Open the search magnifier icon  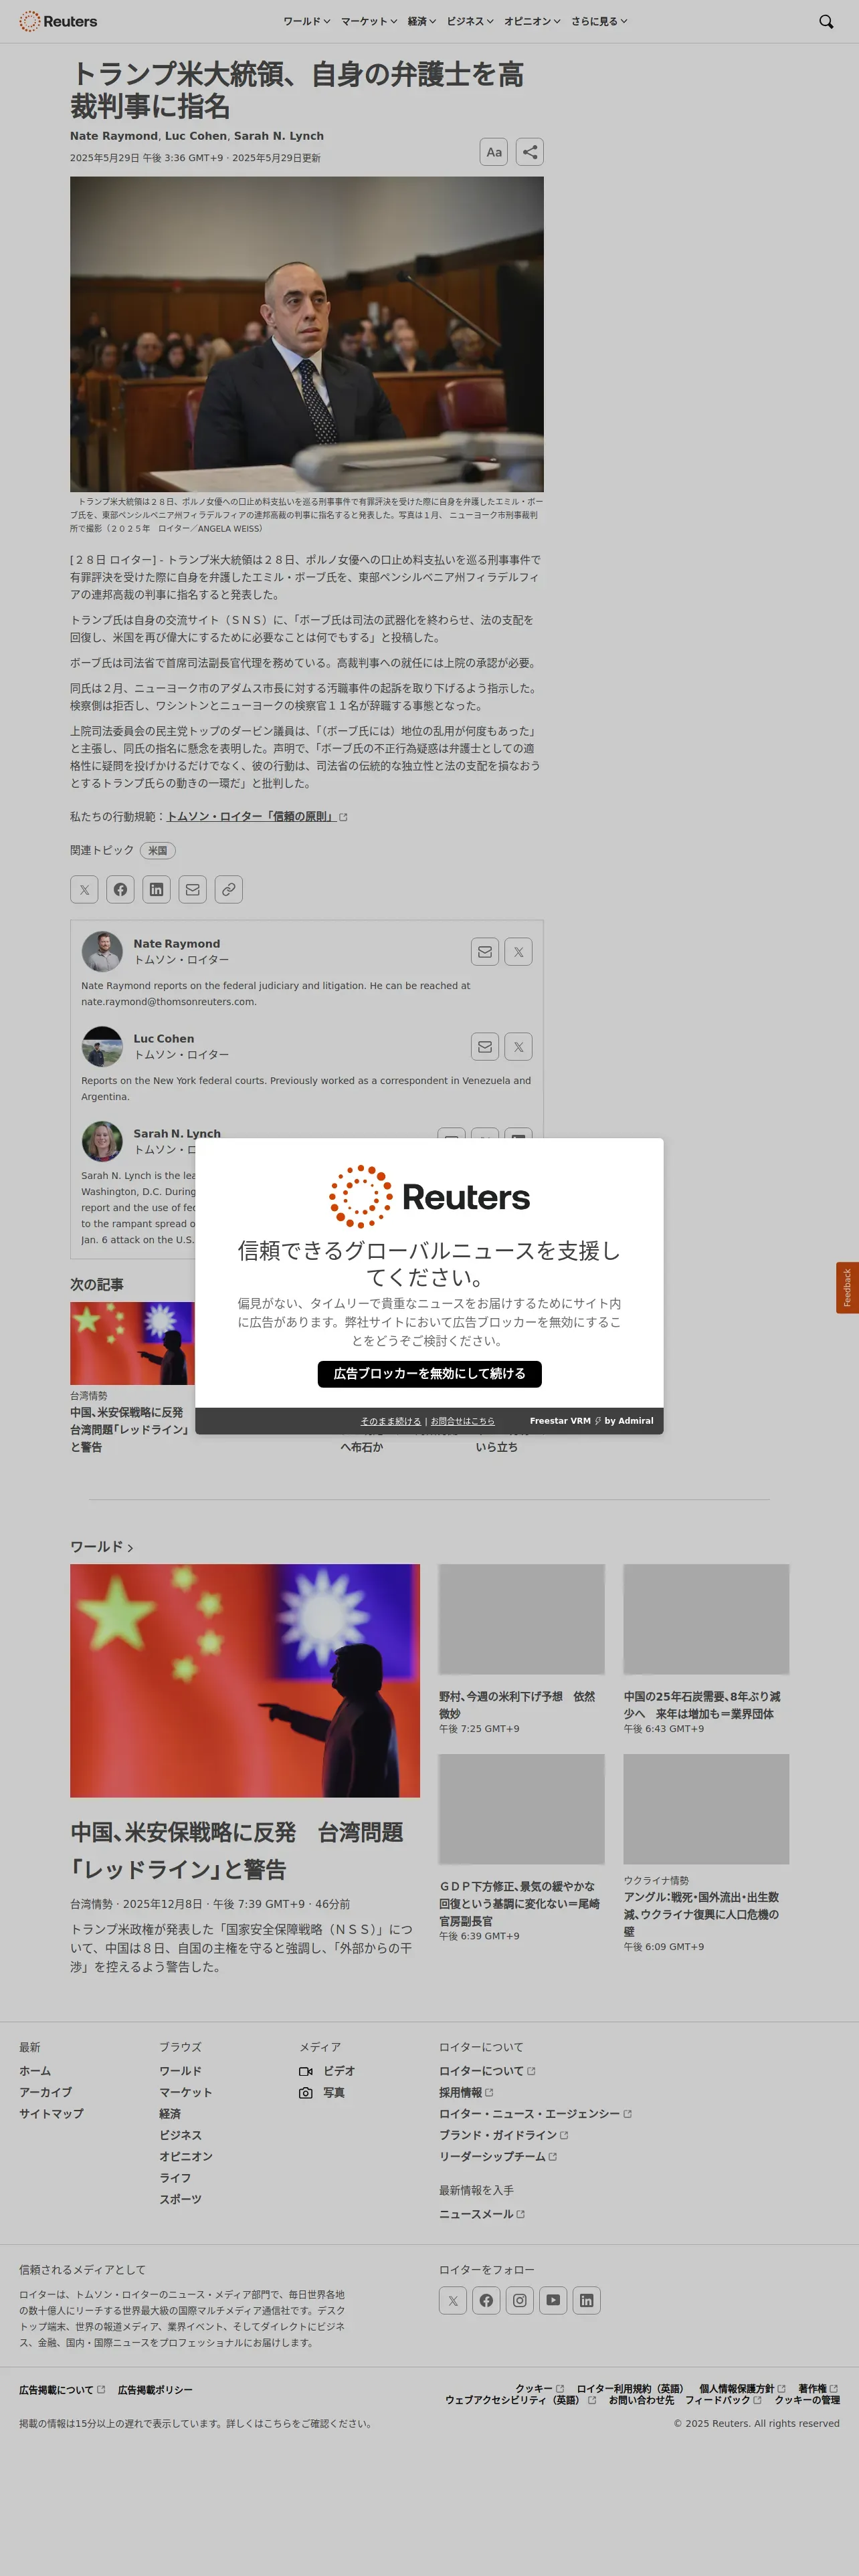pyautogui.click(x=825, y=21)
